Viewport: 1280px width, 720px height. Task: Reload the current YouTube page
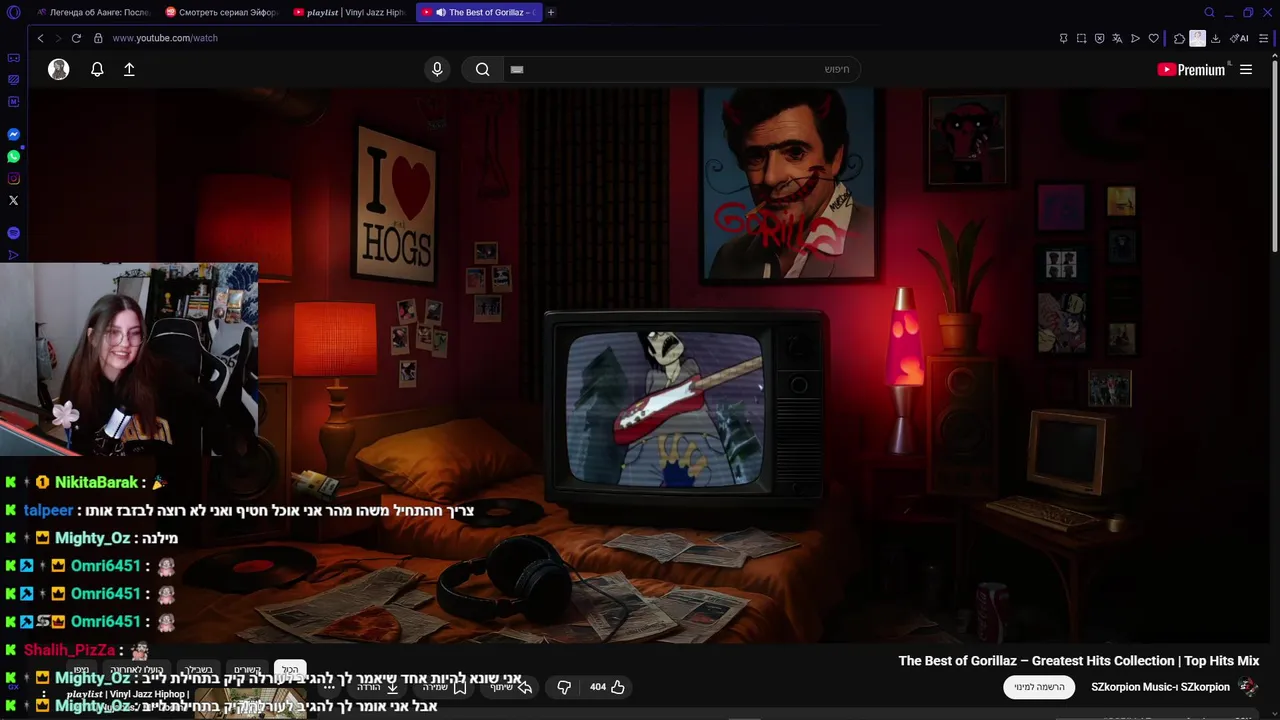(x=75, y=38)
